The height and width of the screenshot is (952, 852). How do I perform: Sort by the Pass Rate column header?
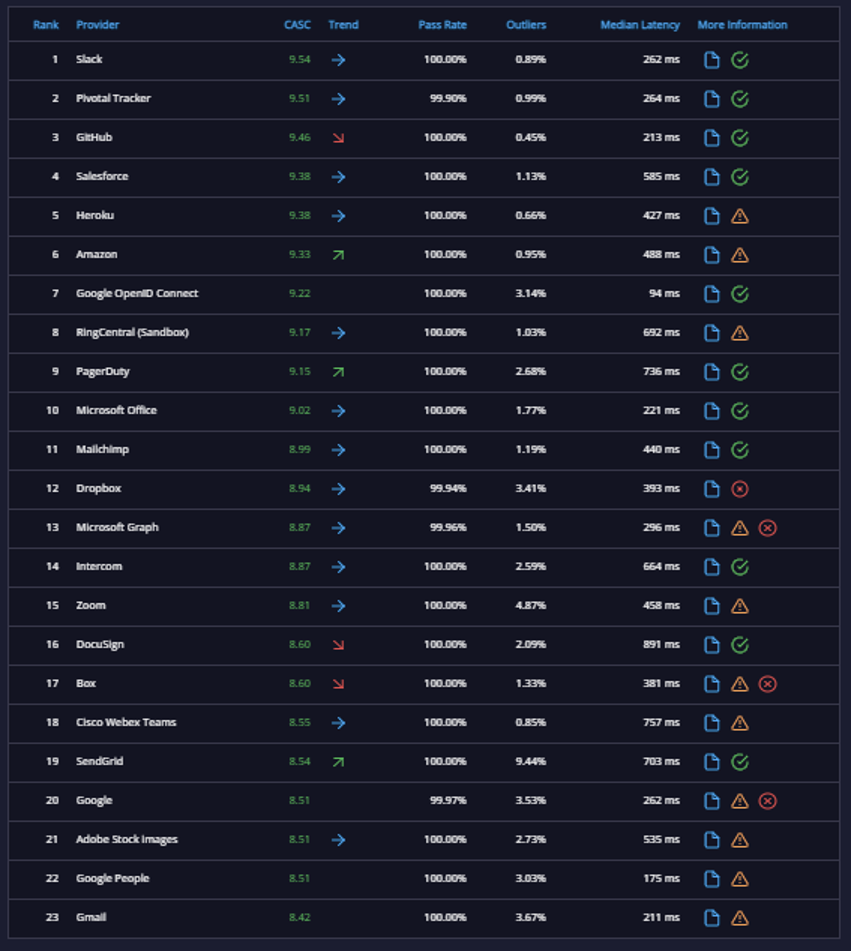pos(442,25)
